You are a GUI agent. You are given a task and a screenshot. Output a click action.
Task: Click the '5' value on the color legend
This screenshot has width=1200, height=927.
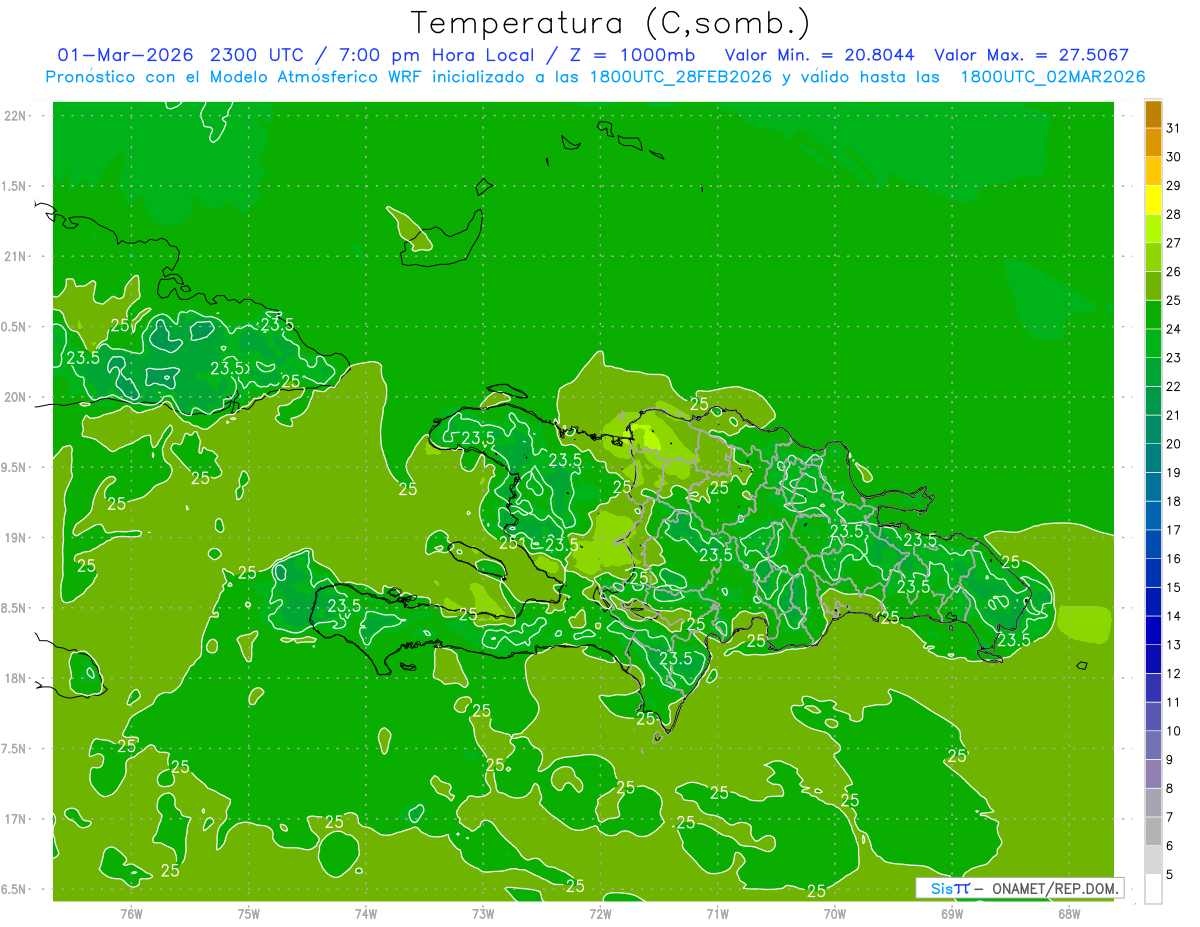[1170, 875]
